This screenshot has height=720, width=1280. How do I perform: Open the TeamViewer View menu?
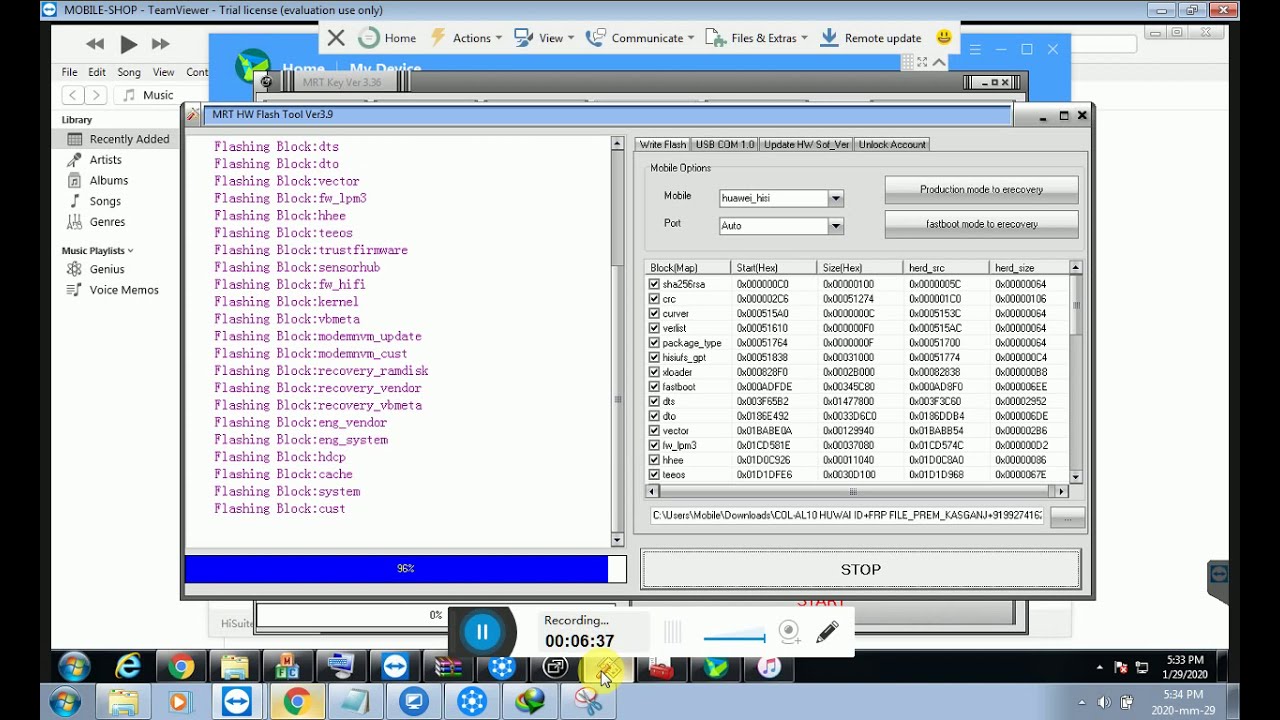[544, 38]
